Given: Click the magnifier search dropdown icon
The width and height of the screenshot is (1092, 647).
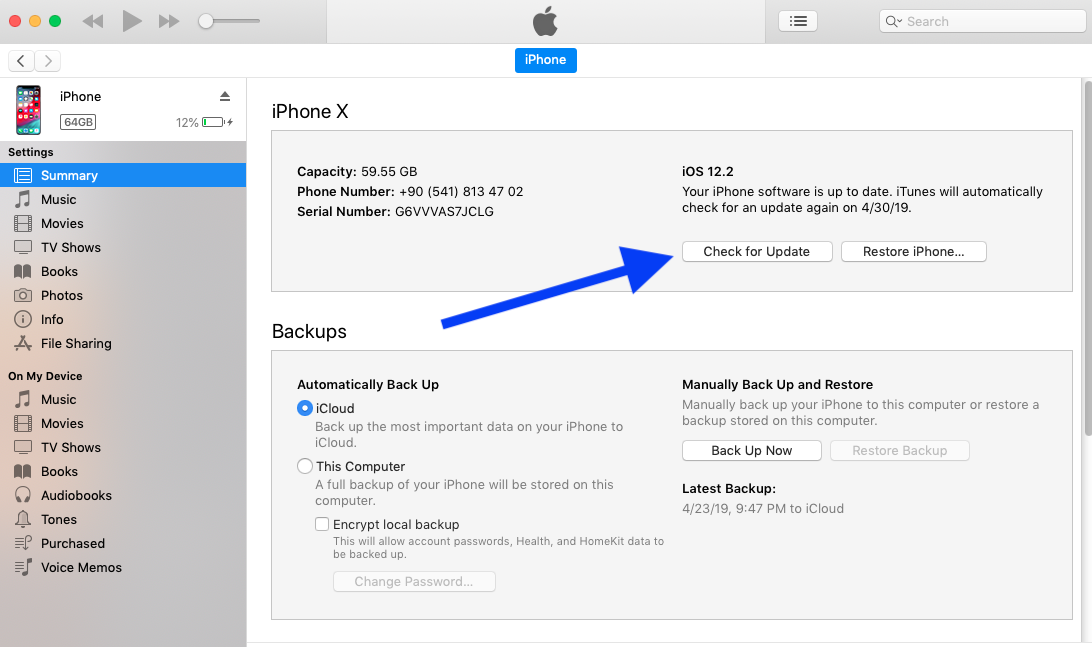Looking at the screenshot, I should [x=894, y=22].
